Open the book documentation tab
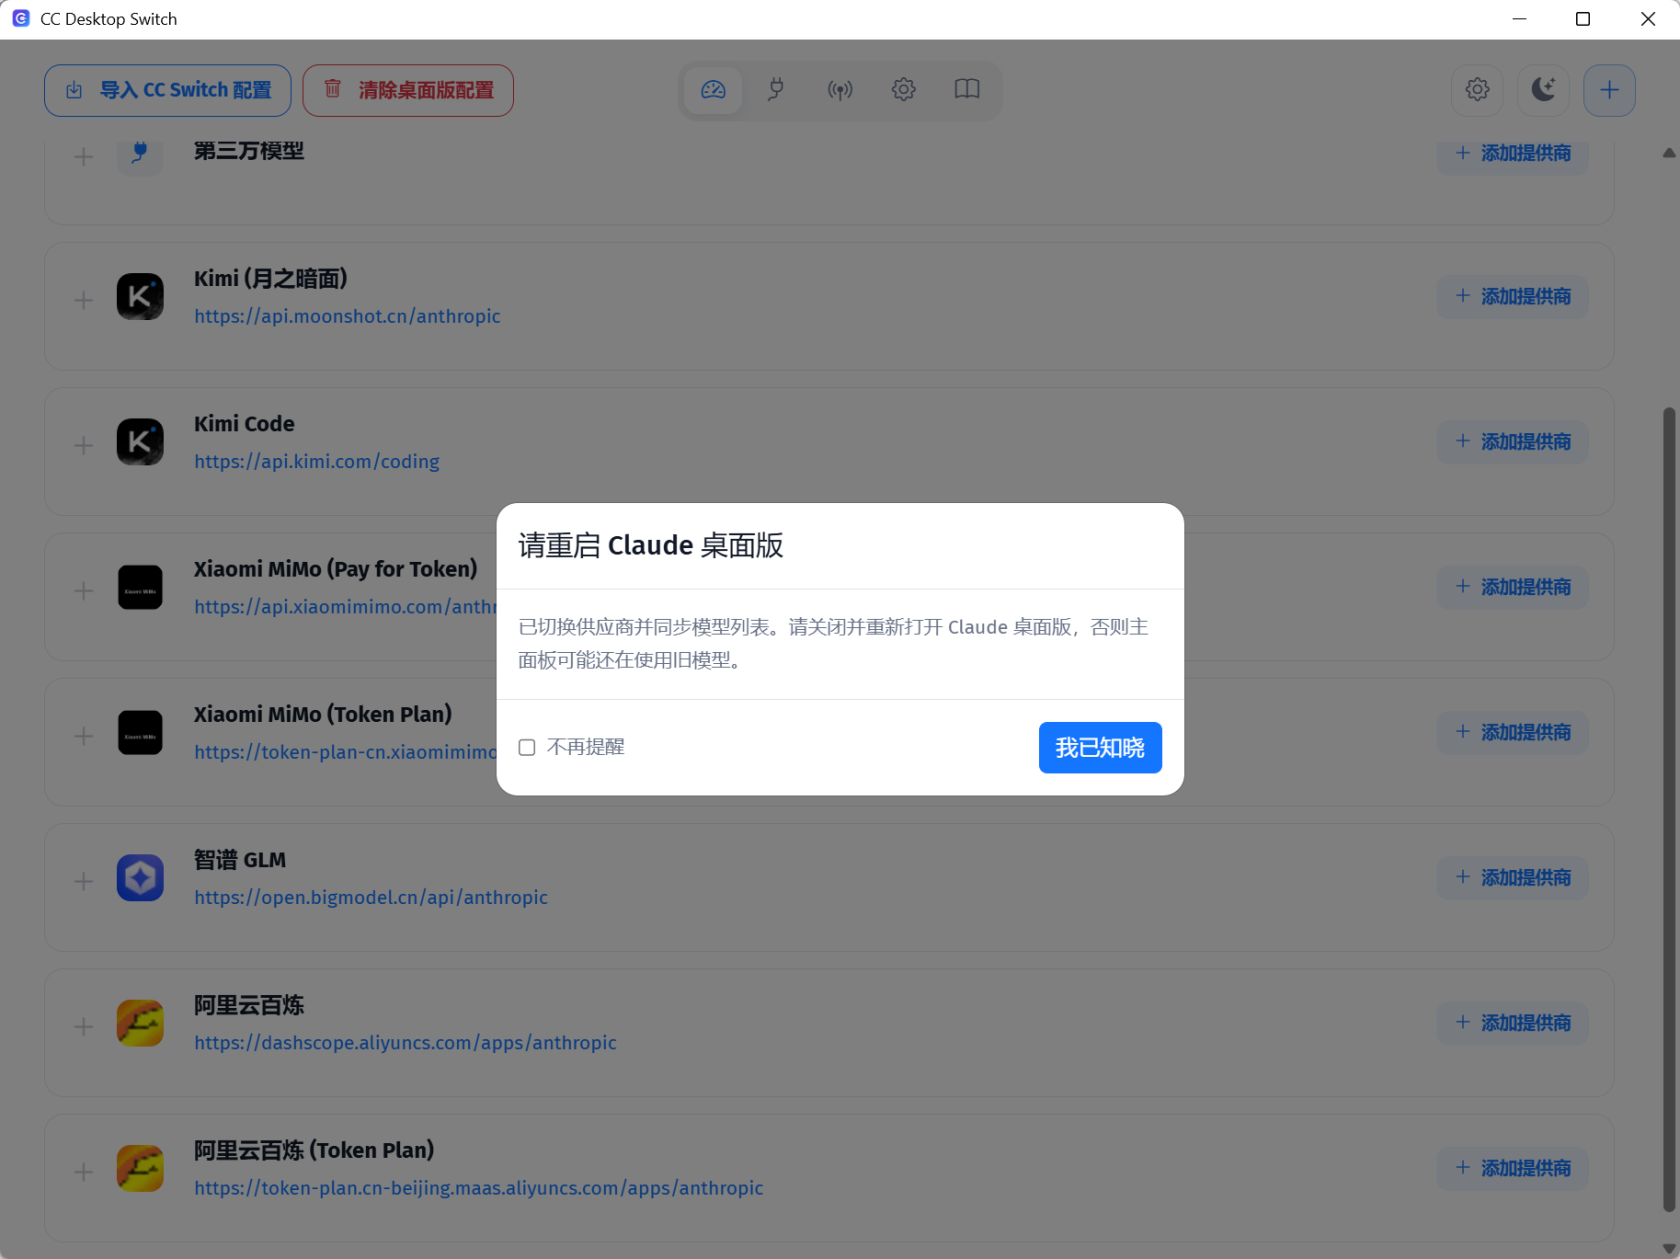 click(967, 90)
